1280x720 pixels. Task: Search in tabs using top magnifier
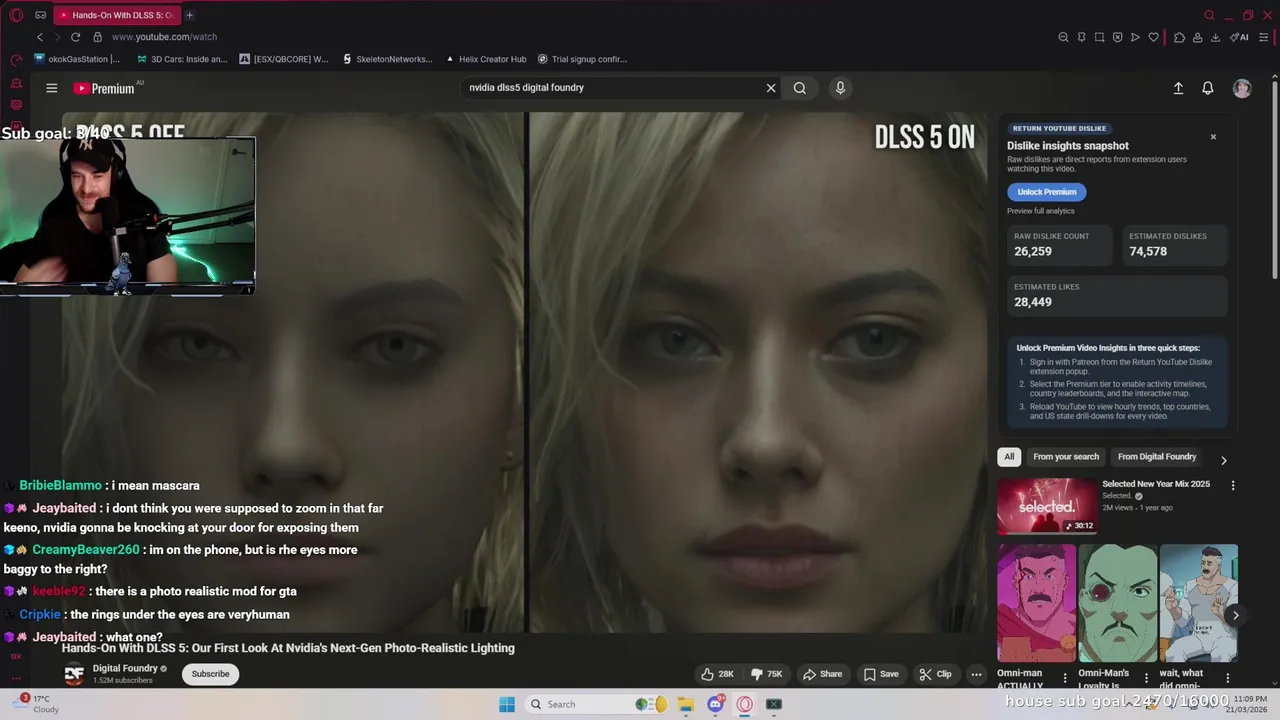pos(1209,15)
